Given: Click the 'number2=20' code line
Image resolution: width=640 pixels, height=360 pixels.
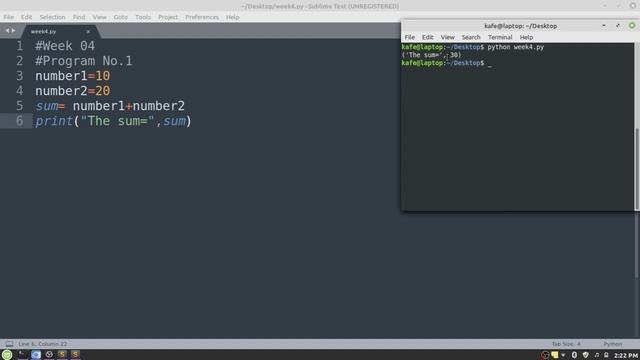Looking at the screenshot, I should point(73,91).
